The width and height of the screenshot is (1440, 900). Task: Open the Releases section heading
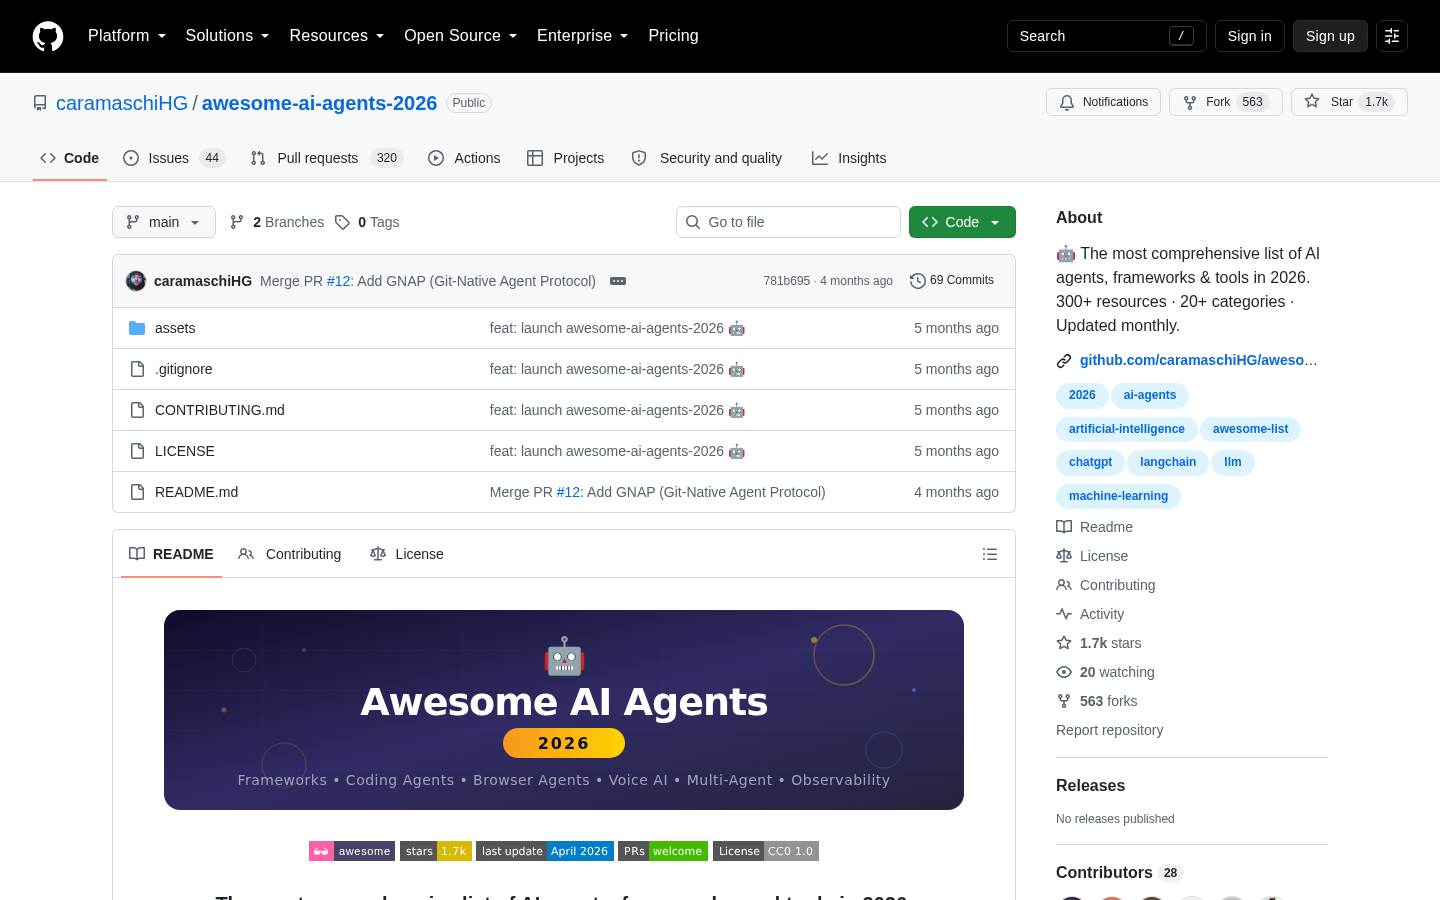[1090, 786]
